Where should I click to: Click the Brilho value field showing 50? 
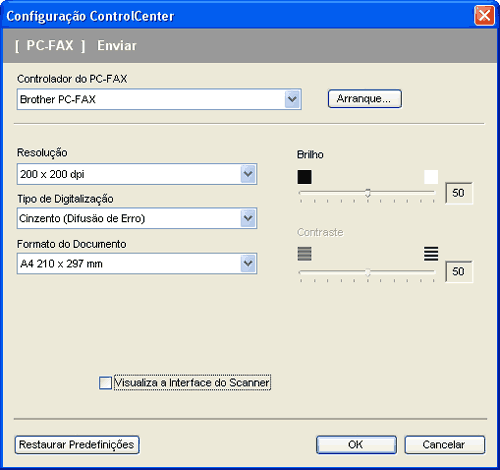[x=459, y=193]
